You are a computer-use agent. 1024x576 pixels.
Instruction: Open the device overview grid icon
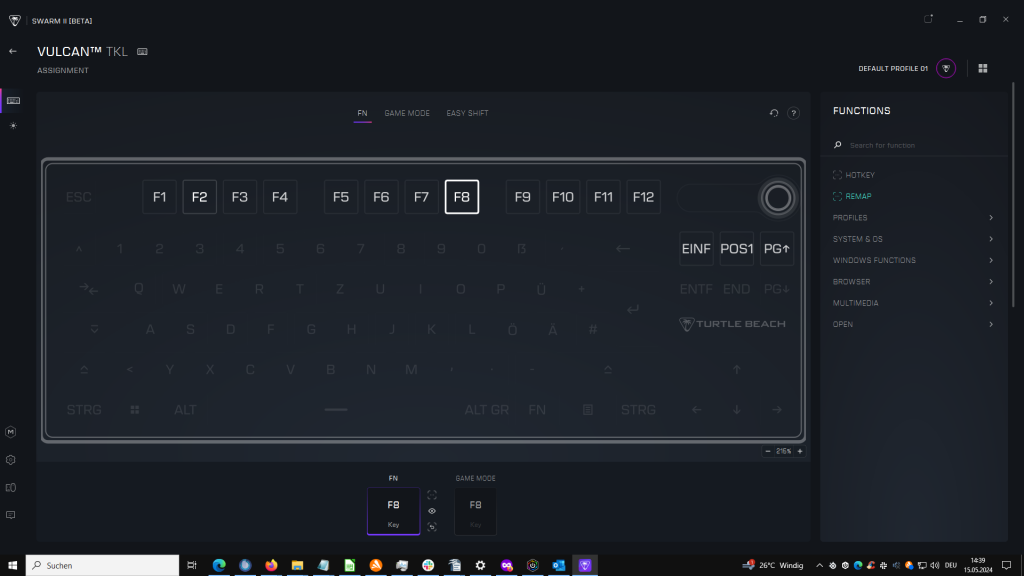coord(982,69)
